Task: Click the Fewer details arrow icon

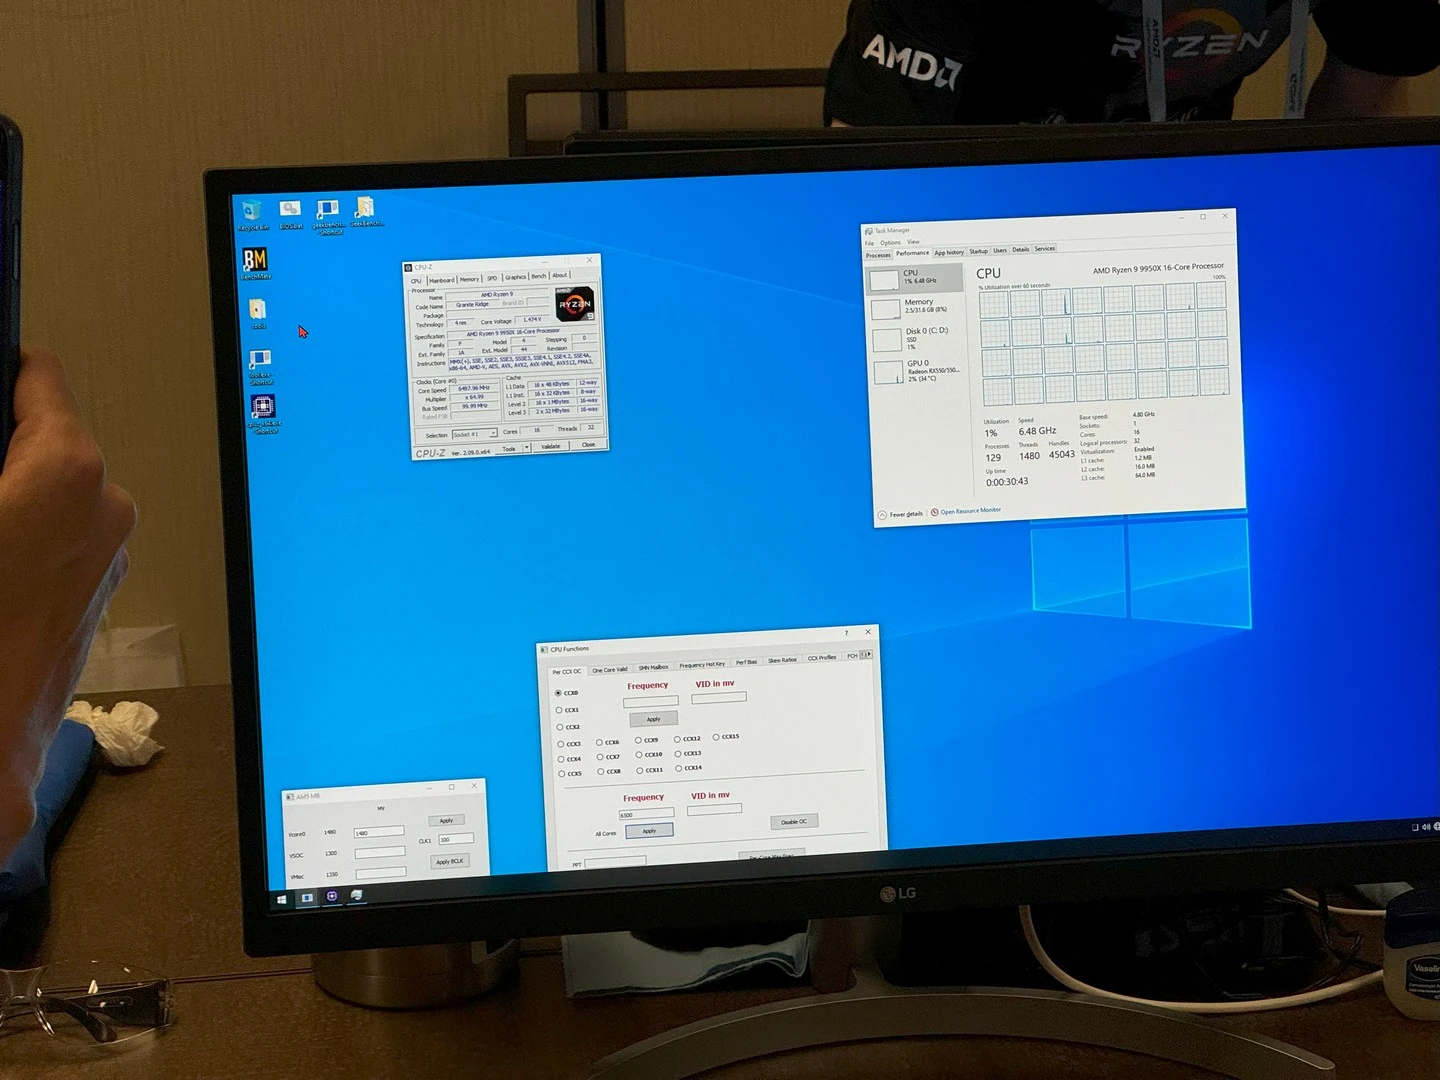Action: click(882, 515)
